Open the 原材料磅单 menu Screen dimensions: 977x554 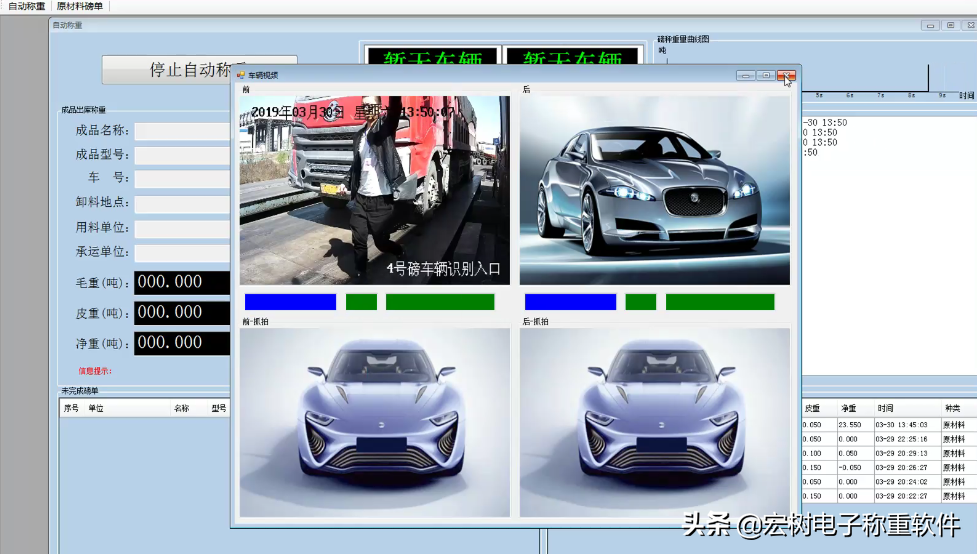pos(80,6)
